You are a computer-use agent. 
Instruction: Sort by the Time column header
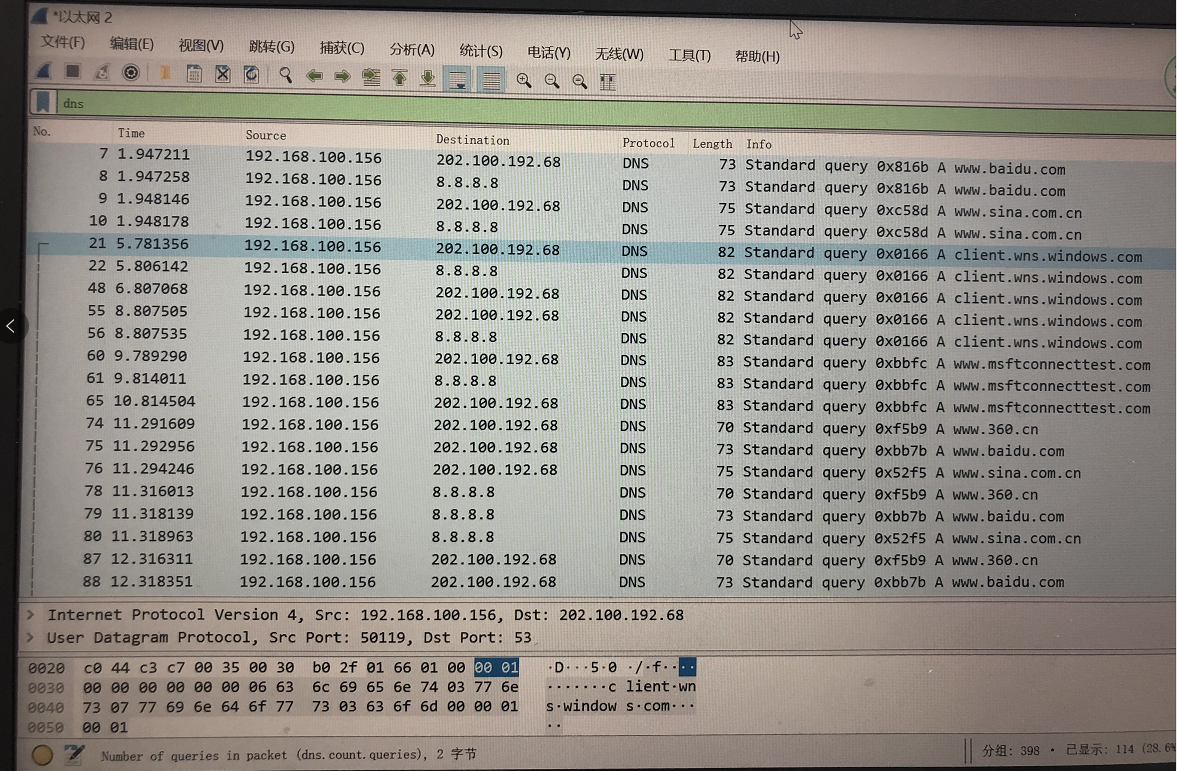[131, 133]
